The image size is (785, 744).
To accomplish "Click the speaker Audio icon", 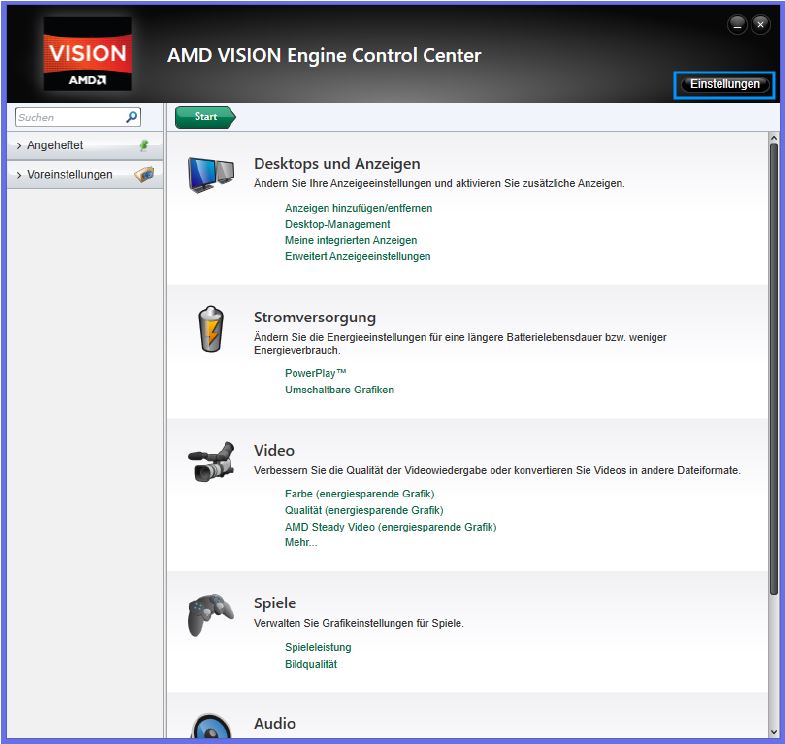I will 211,725.
